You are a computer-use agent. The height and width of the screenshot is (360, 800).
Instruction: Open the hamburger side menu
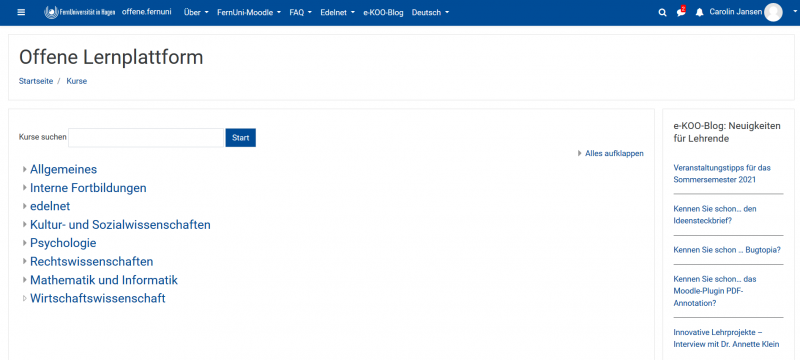[x=21, y=12]
